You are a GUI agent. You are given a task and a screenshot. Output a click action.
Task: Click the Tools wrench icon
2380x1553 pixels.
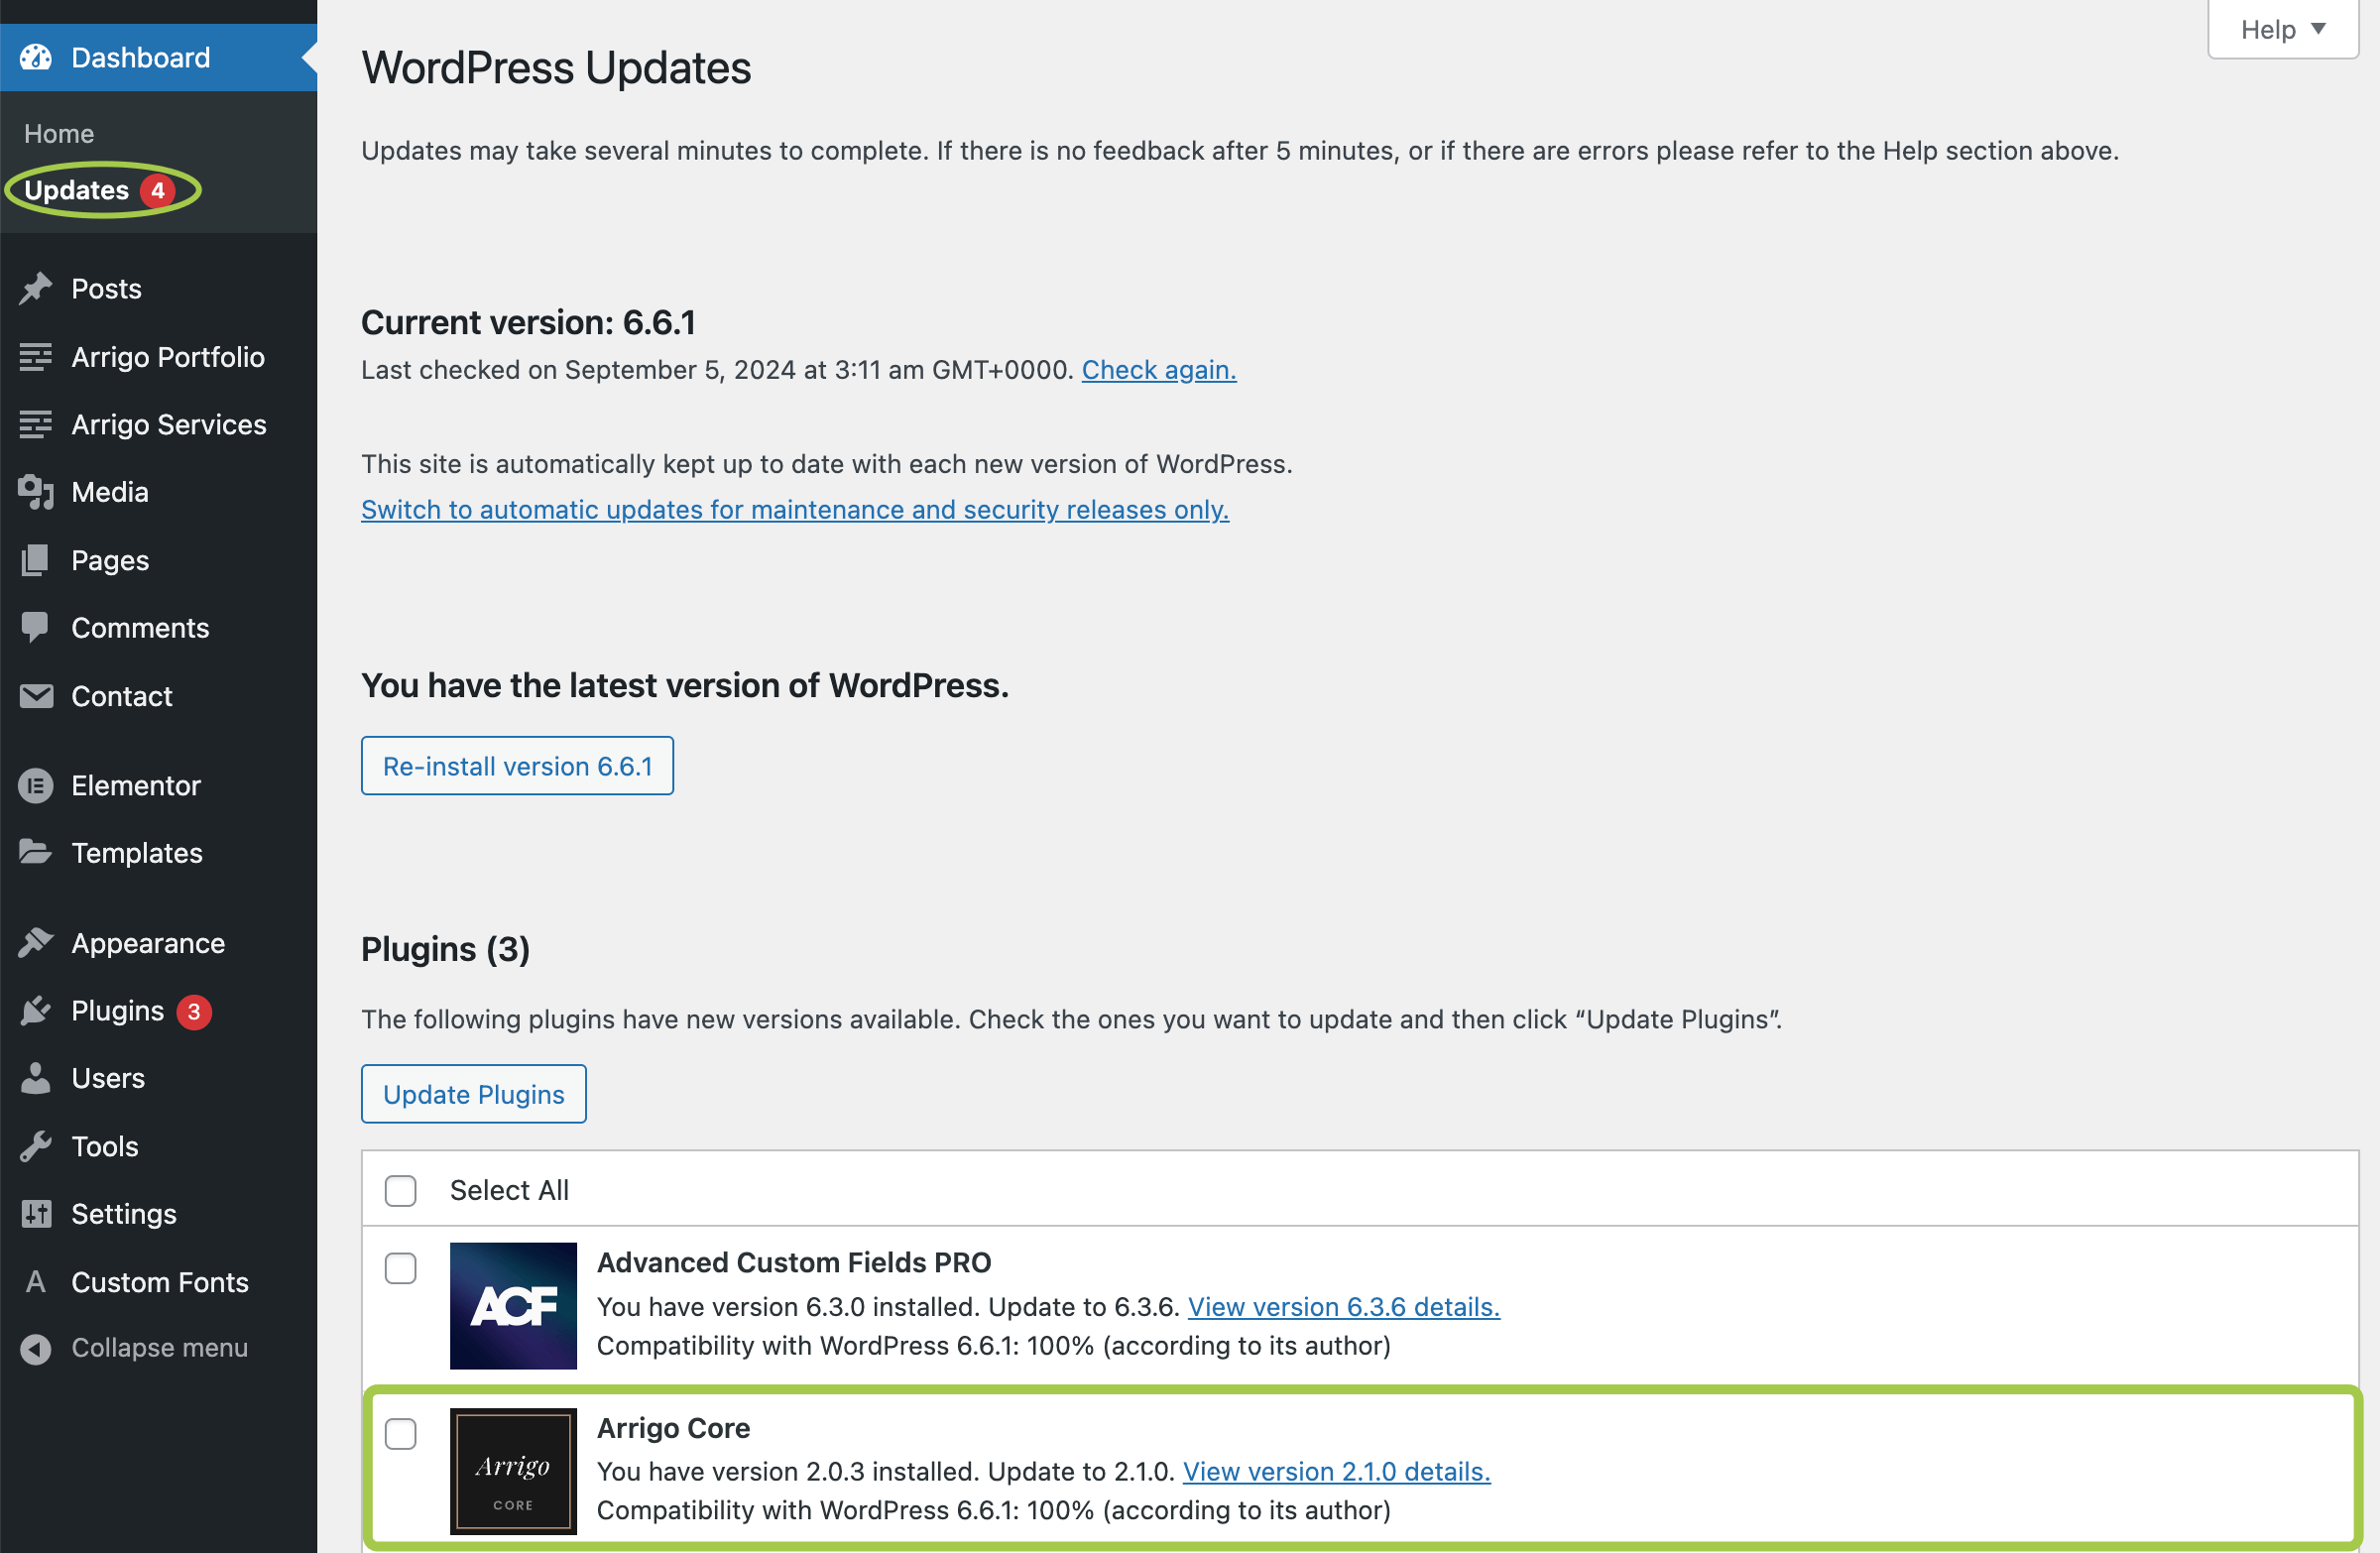(x=35, y=1146)
